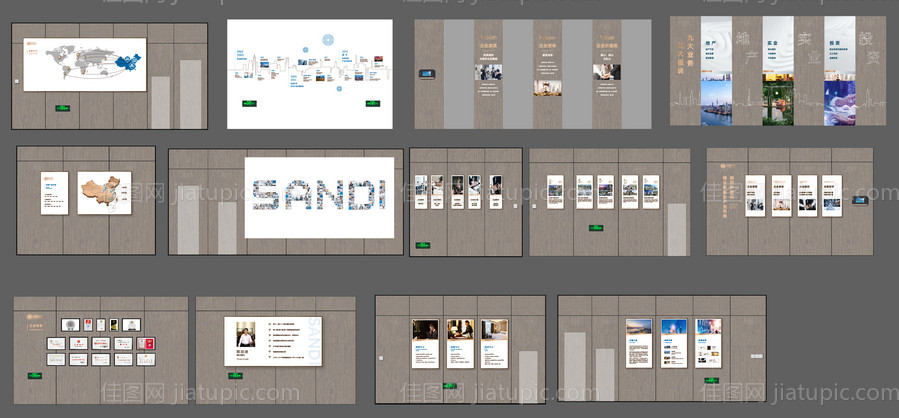This screenshot has width=899, height=418.
Task: Select the tan China map poster
Action: pyautogui.click(x=104, y=192)
